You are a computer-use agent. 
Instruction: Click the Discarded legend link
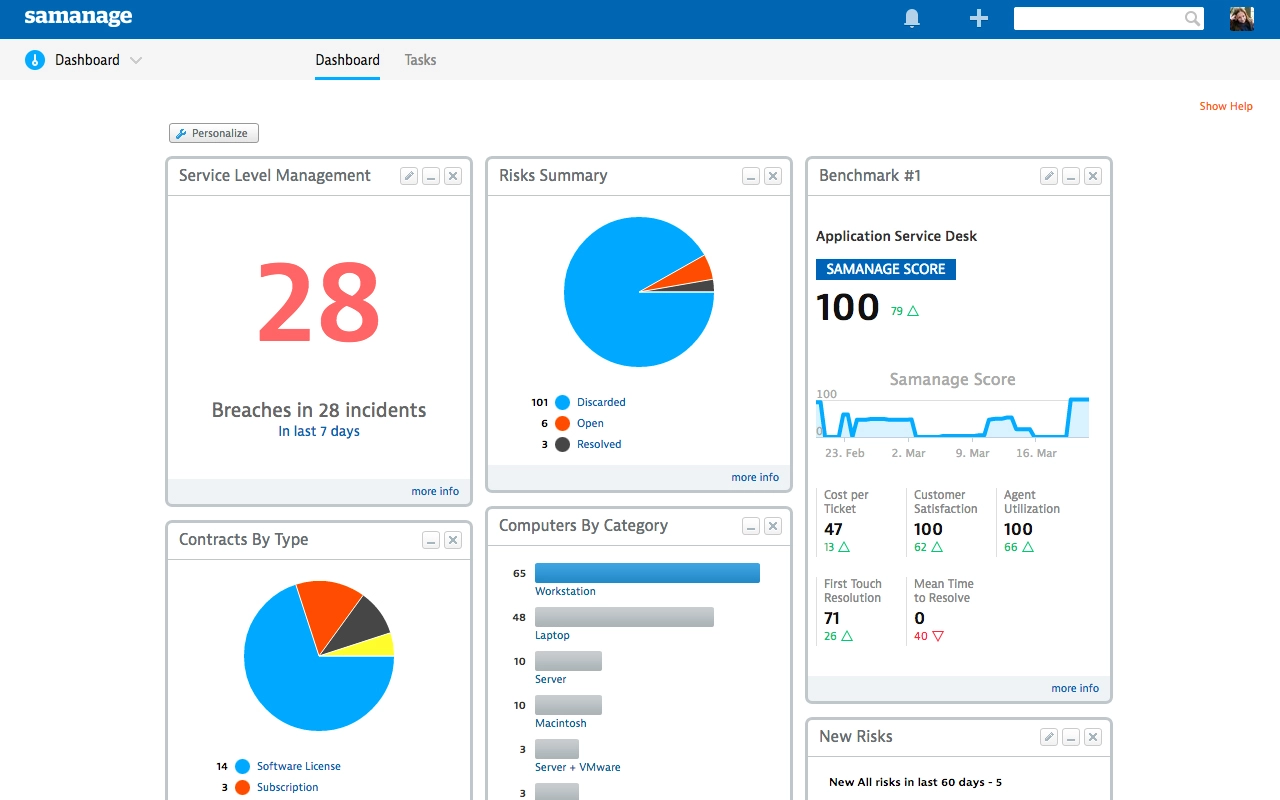click(x=601, y=402)
